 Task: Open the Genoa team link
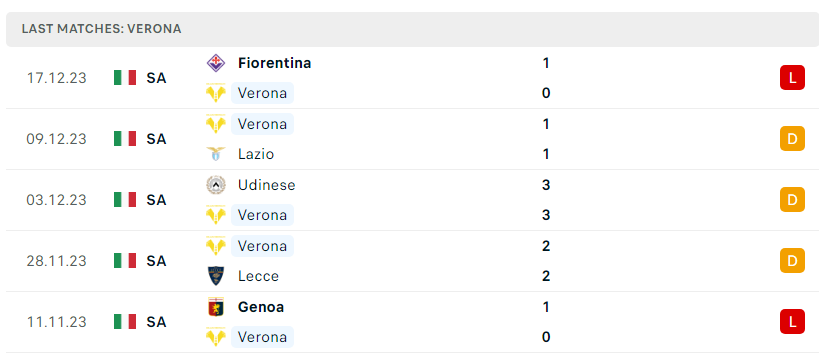pos(261,307)
